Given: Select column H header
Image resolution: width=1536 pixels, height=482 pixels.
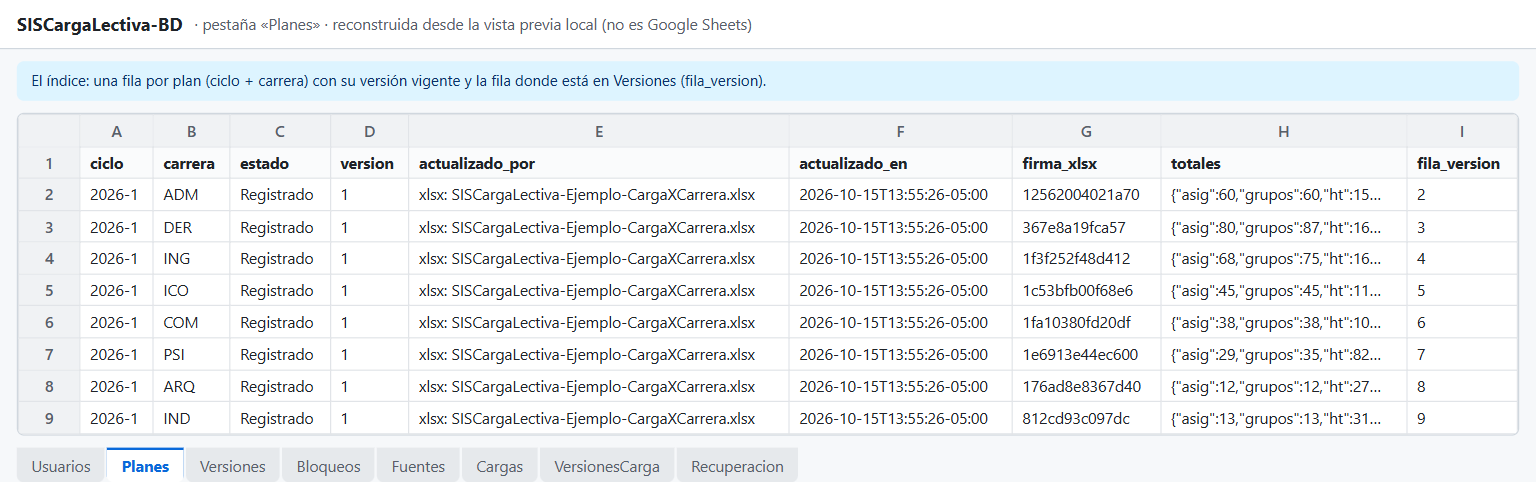Looking at the screenshot, I should coord(1284,131).
